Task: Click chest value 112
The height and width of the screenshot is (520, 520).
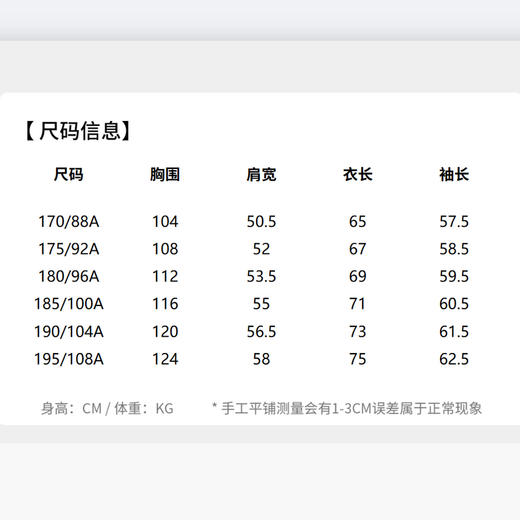Action: click(x=165, y=276)
